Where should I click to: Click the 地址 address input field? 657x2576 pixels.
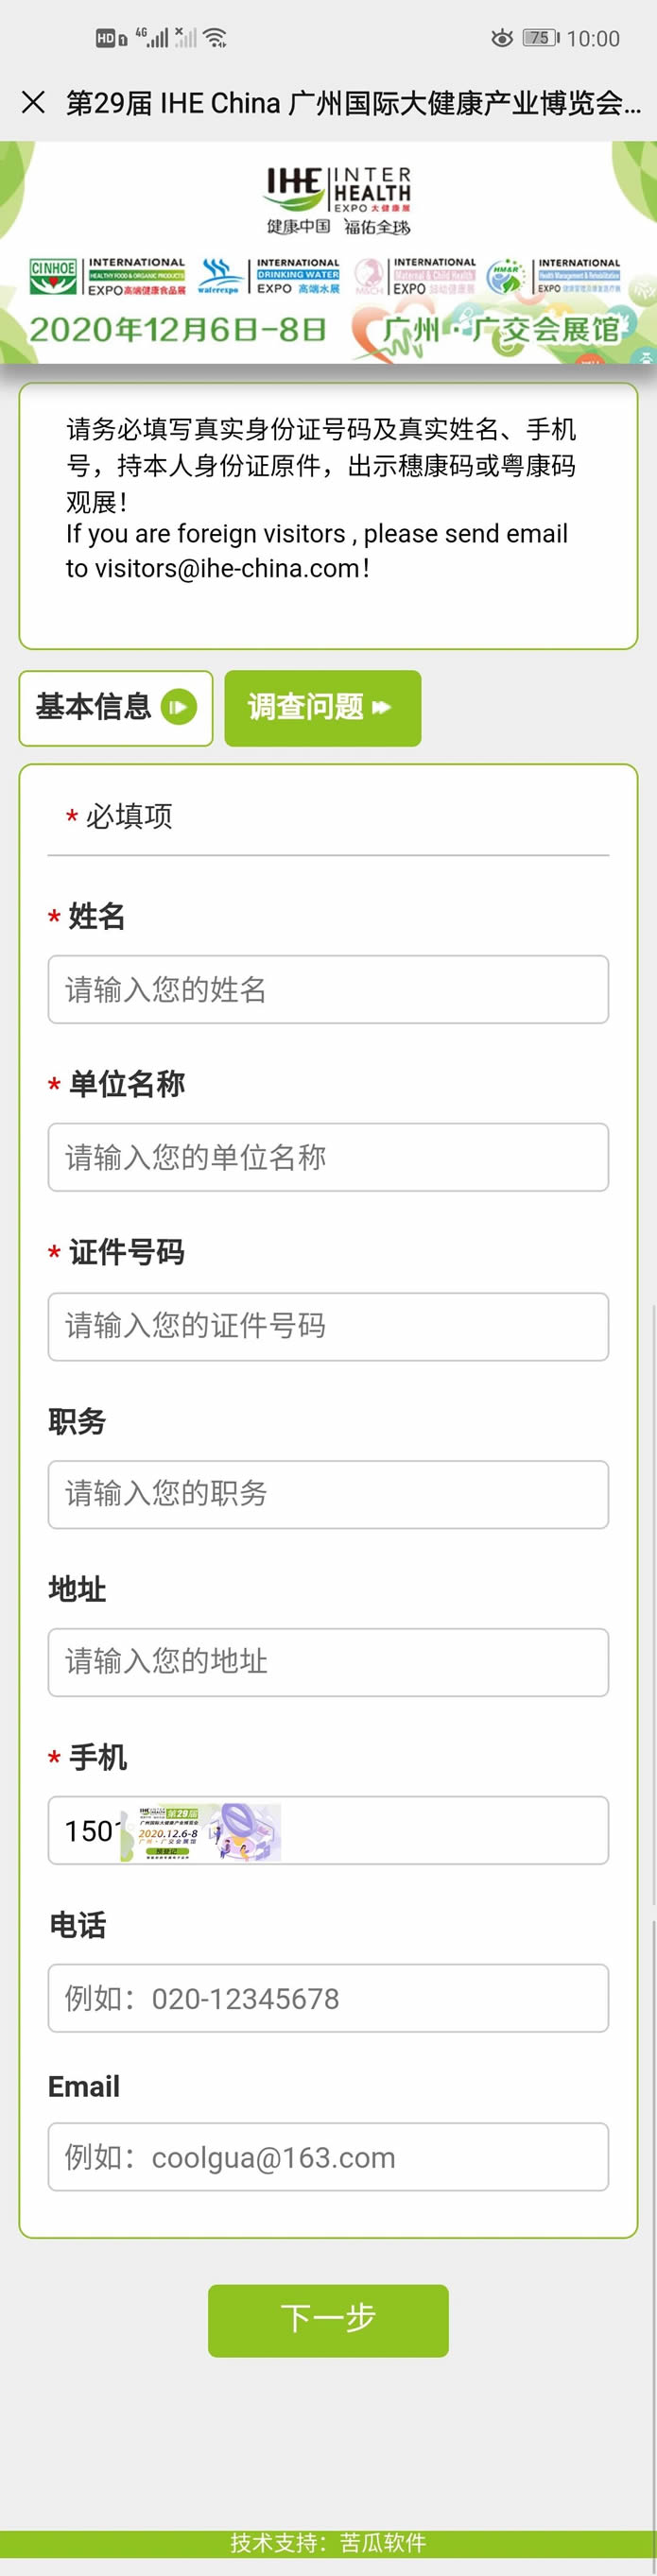click(328, 1662)
